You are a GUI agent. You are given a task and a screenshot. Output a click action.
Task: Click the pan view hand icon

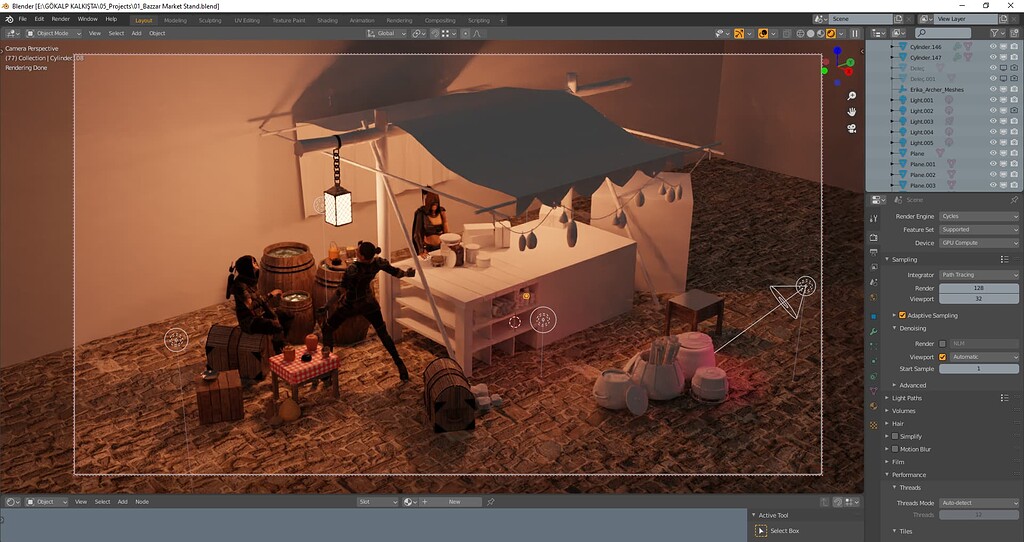pos(852,112)
